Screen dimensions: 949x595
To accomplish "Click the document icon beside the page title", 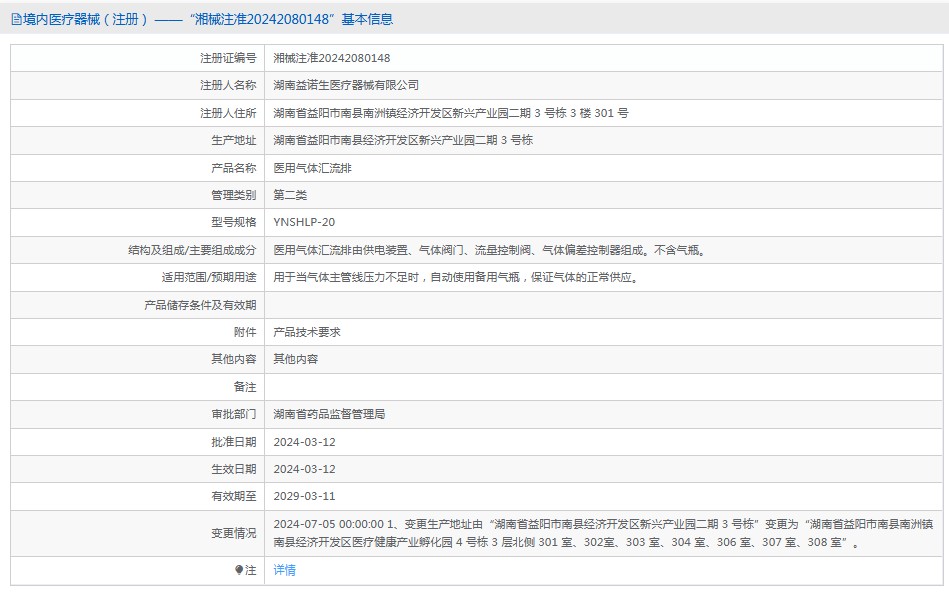I will 16,19.
